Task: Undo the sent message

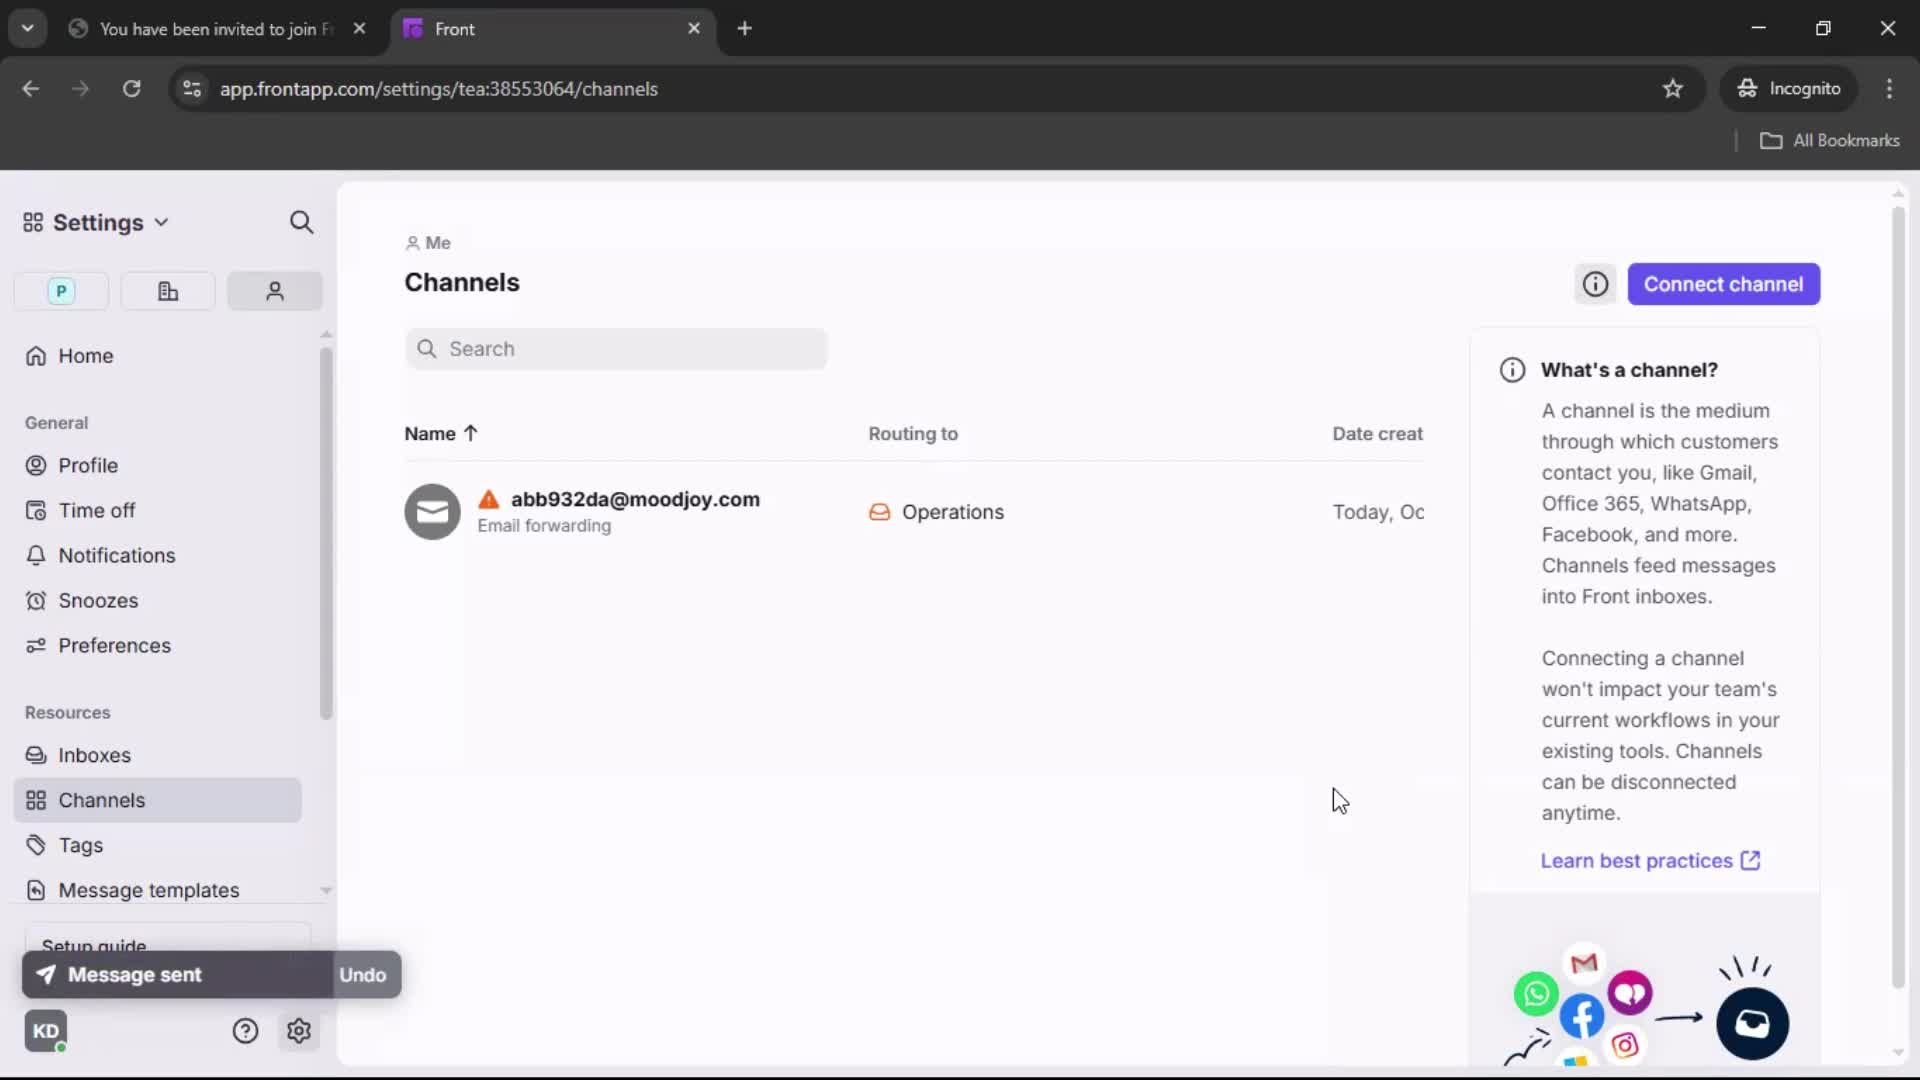Action: 362,975
